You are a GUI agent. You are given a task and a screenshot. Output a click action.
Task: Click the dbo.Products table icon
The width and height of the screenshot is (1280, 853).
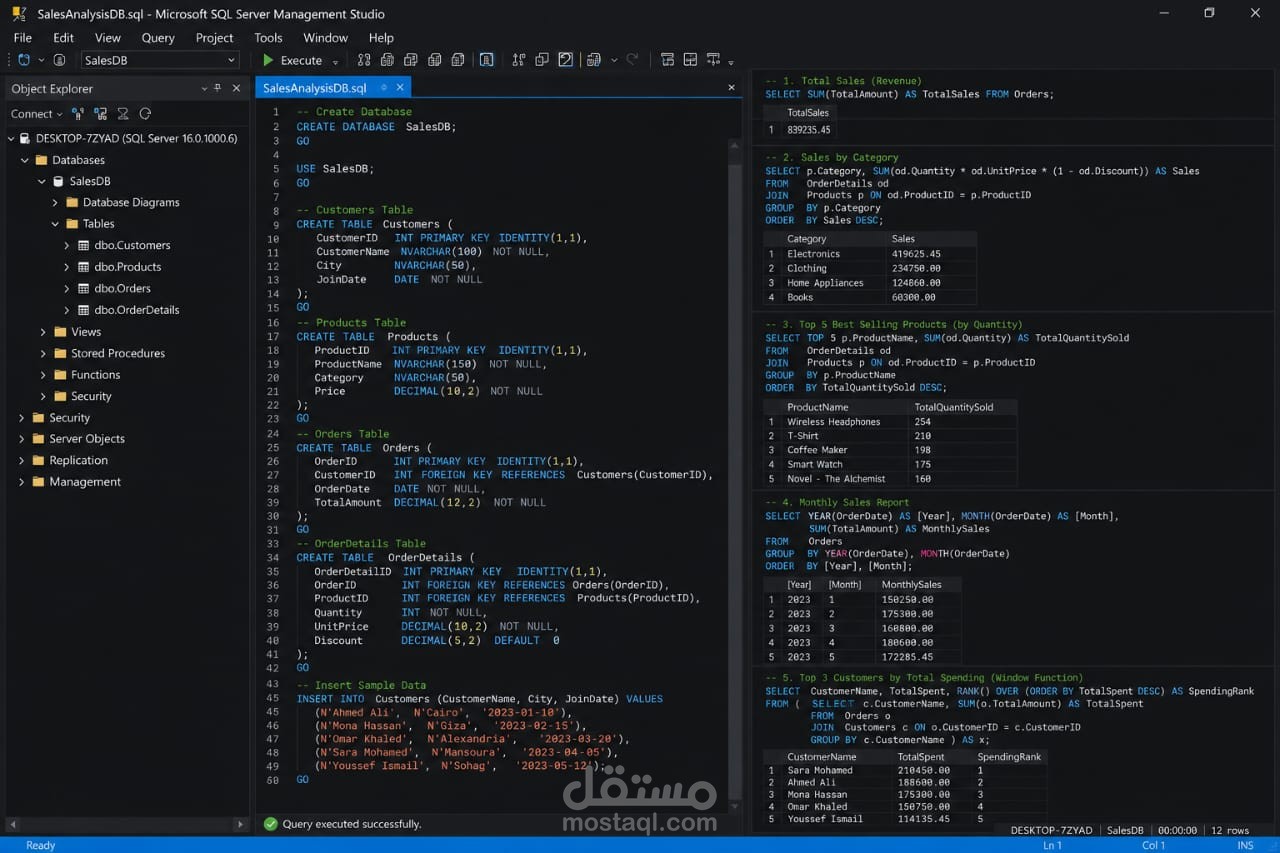83,267
